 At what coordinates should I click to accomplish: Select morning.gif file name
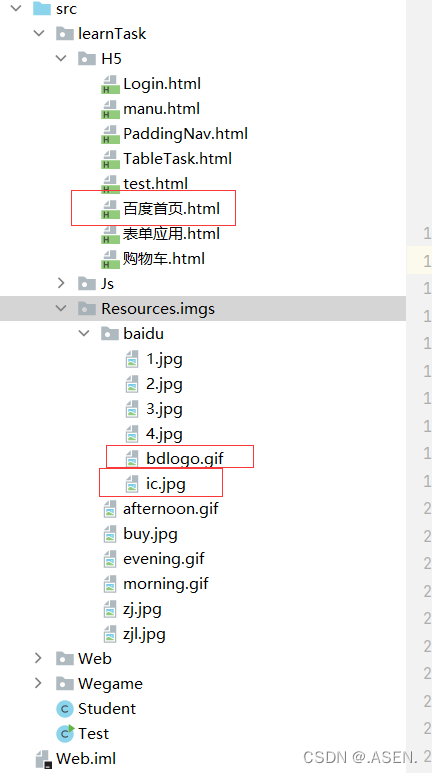(x=166, y=585)
